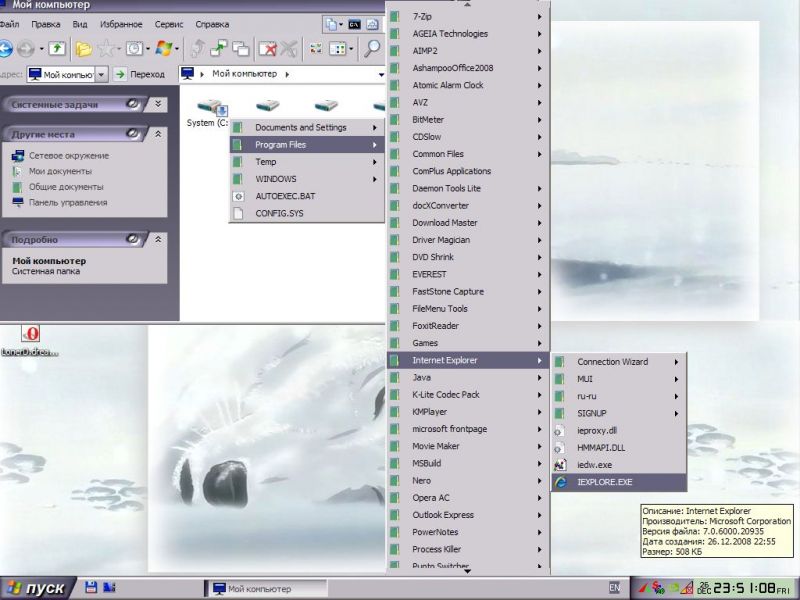800x600 pixels.
Task: Open the address bar dropdown arrow
Action: pos(102,74)
